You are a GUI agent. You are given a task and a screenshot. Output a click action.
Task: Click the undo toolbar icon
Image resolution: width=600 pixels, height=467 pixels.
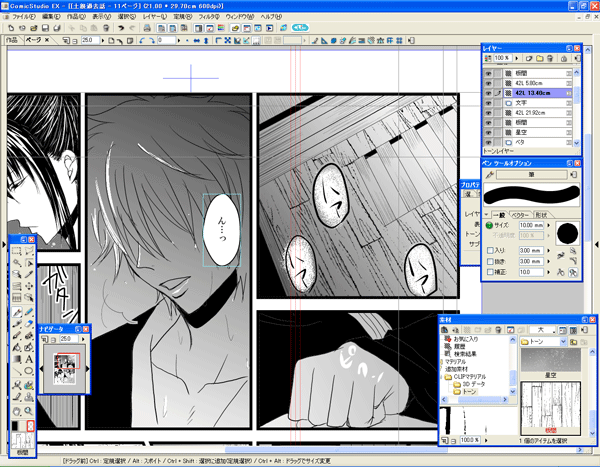click(x=121, y=28)
